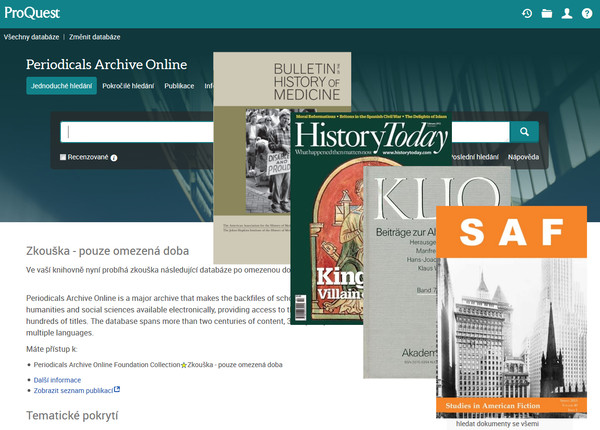Open Další informace link
600x430 pixels.
pos(57,380)
